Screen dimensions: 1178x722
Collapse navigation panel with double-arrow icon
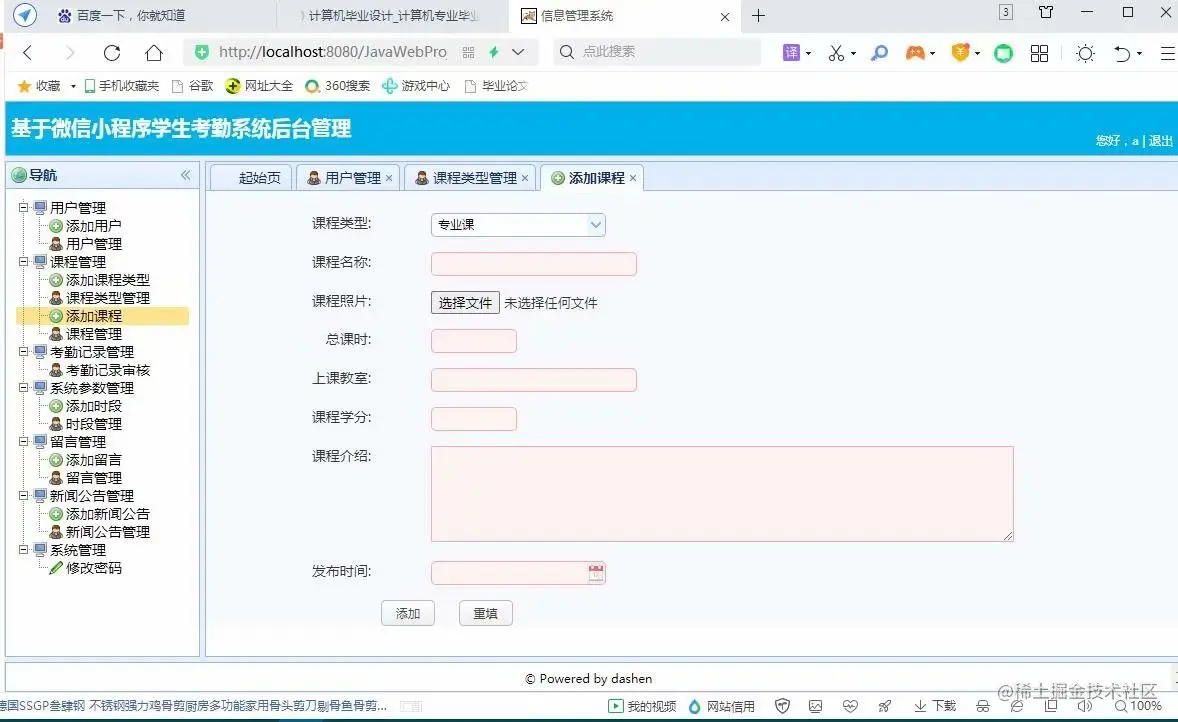186,175
